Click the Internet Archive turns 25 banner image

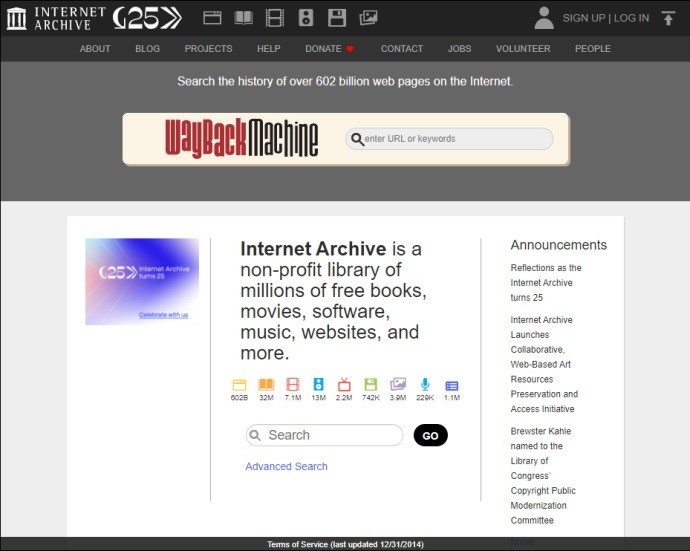142,281
